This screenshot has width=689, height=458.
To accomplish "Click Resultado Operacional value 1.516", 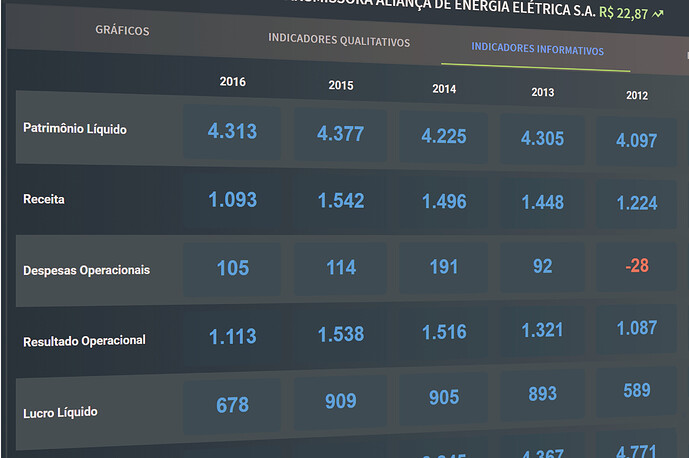I will pyautogui.click(x=444, y=332).
